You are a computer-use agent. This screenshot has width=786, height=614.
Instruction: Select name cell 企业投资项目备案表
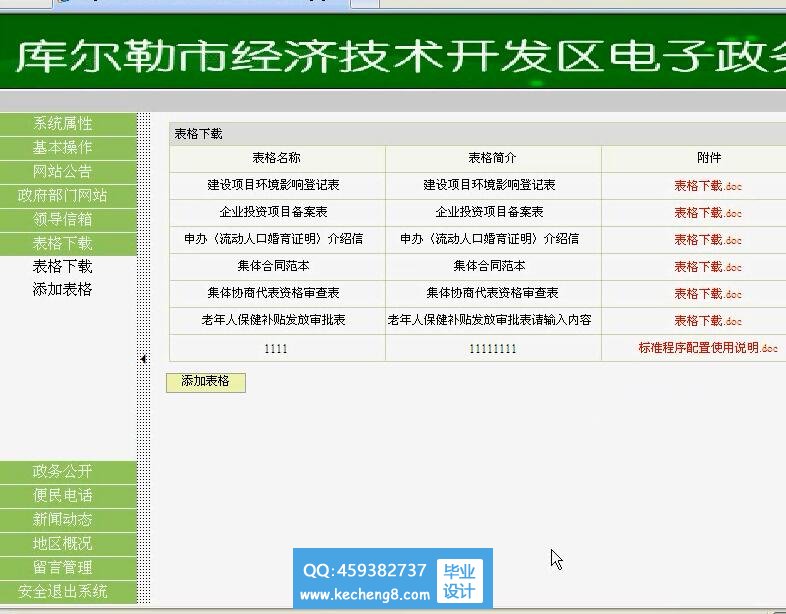(277, 213)
